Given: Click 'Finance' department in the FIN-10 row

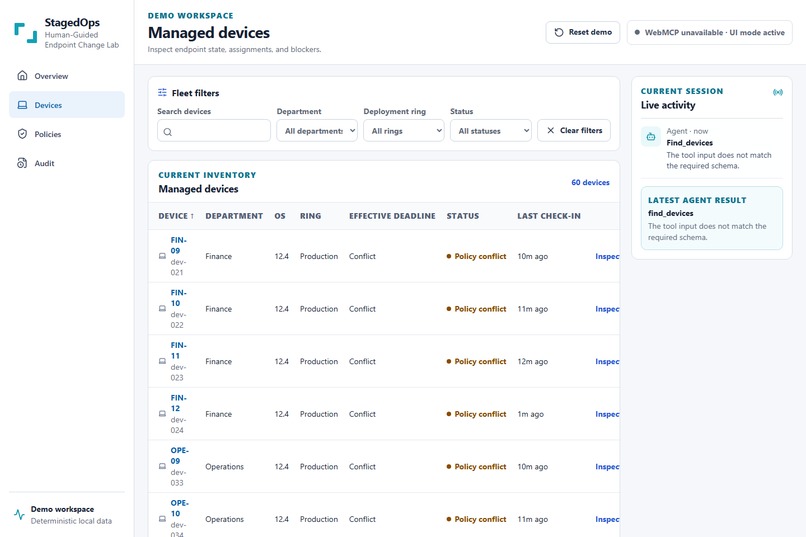Looking at the screenshot, I should point(218,309).
